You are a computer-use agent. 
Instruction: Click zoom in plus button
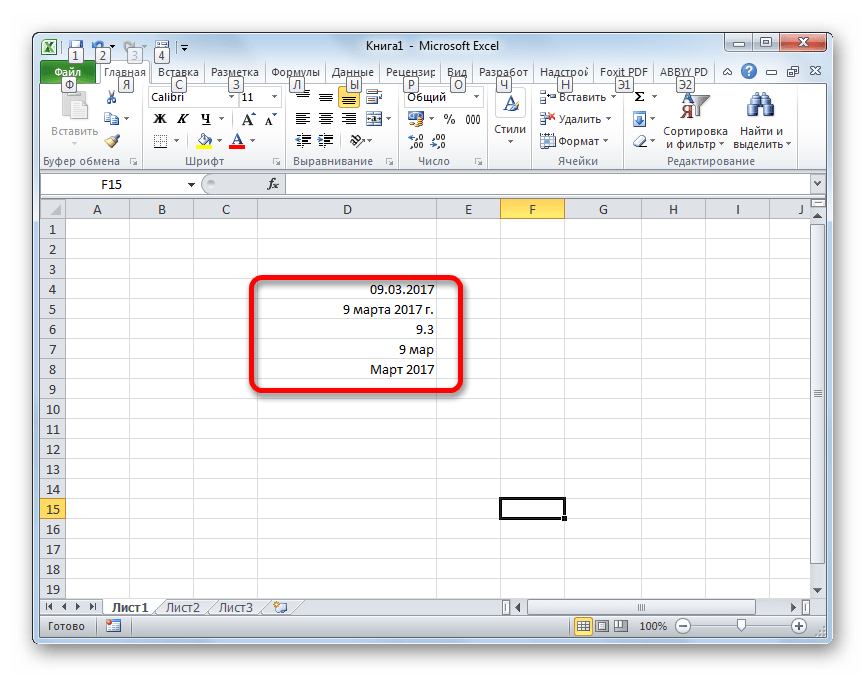(x=799, y=626)
